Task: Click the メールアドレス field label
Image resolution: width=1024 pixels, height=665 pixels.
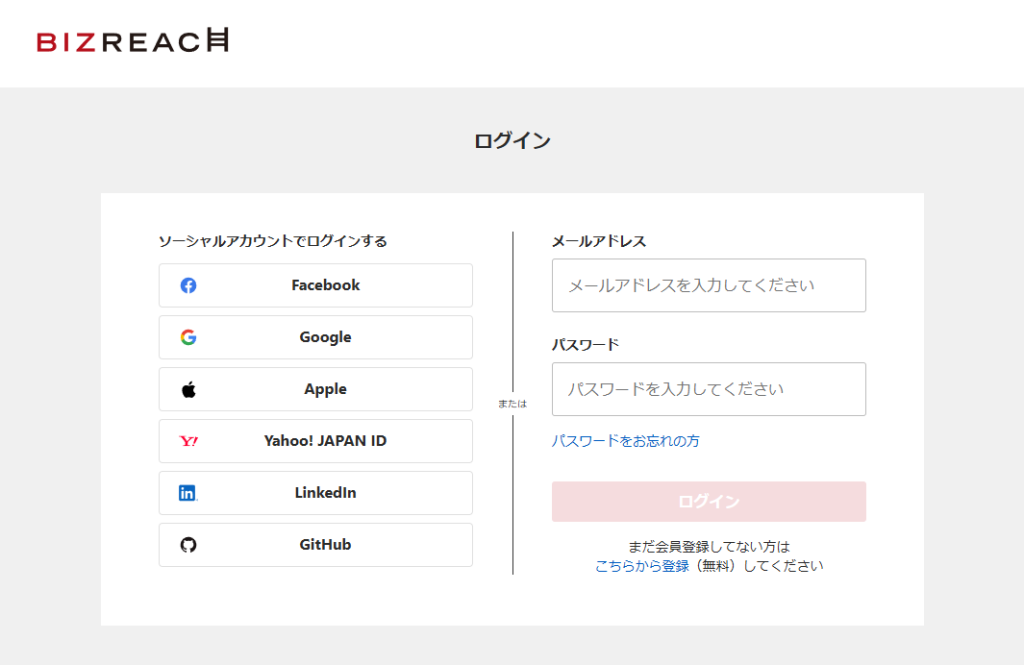Action: (x=599, y=241)
